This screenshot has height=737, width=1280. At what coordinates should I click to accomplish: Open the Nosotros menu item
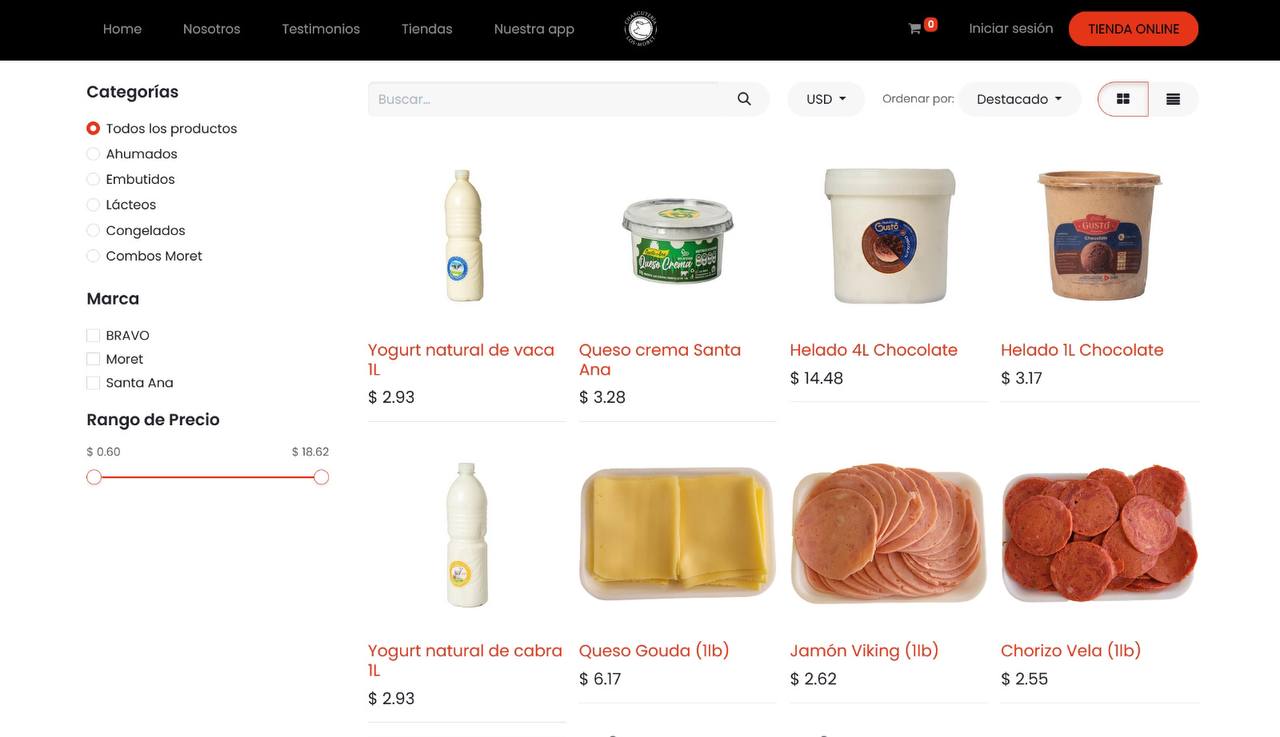tap(212, 29)
